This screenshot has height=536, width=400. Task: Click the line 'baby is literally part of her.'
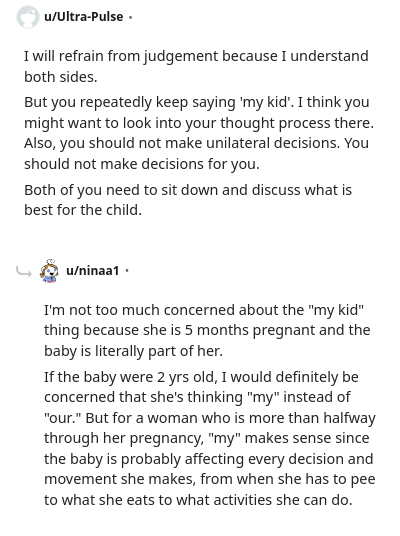133,351
